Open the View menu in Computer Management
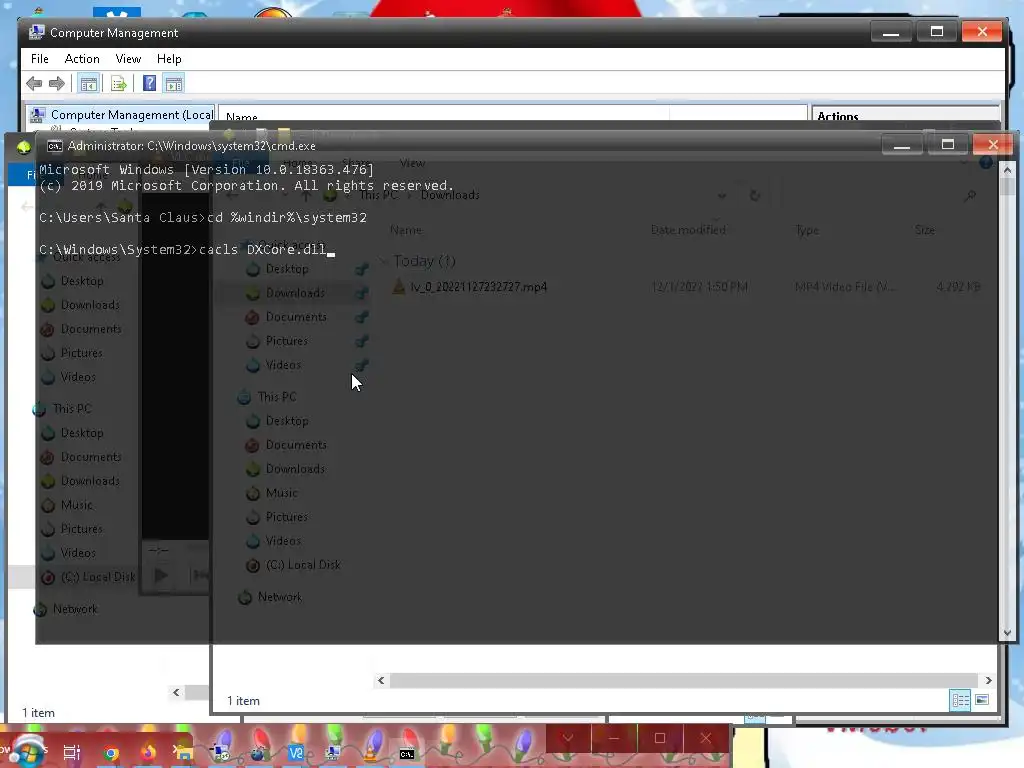The width and height of the screenshot is (1024, 768). [128, 59]
